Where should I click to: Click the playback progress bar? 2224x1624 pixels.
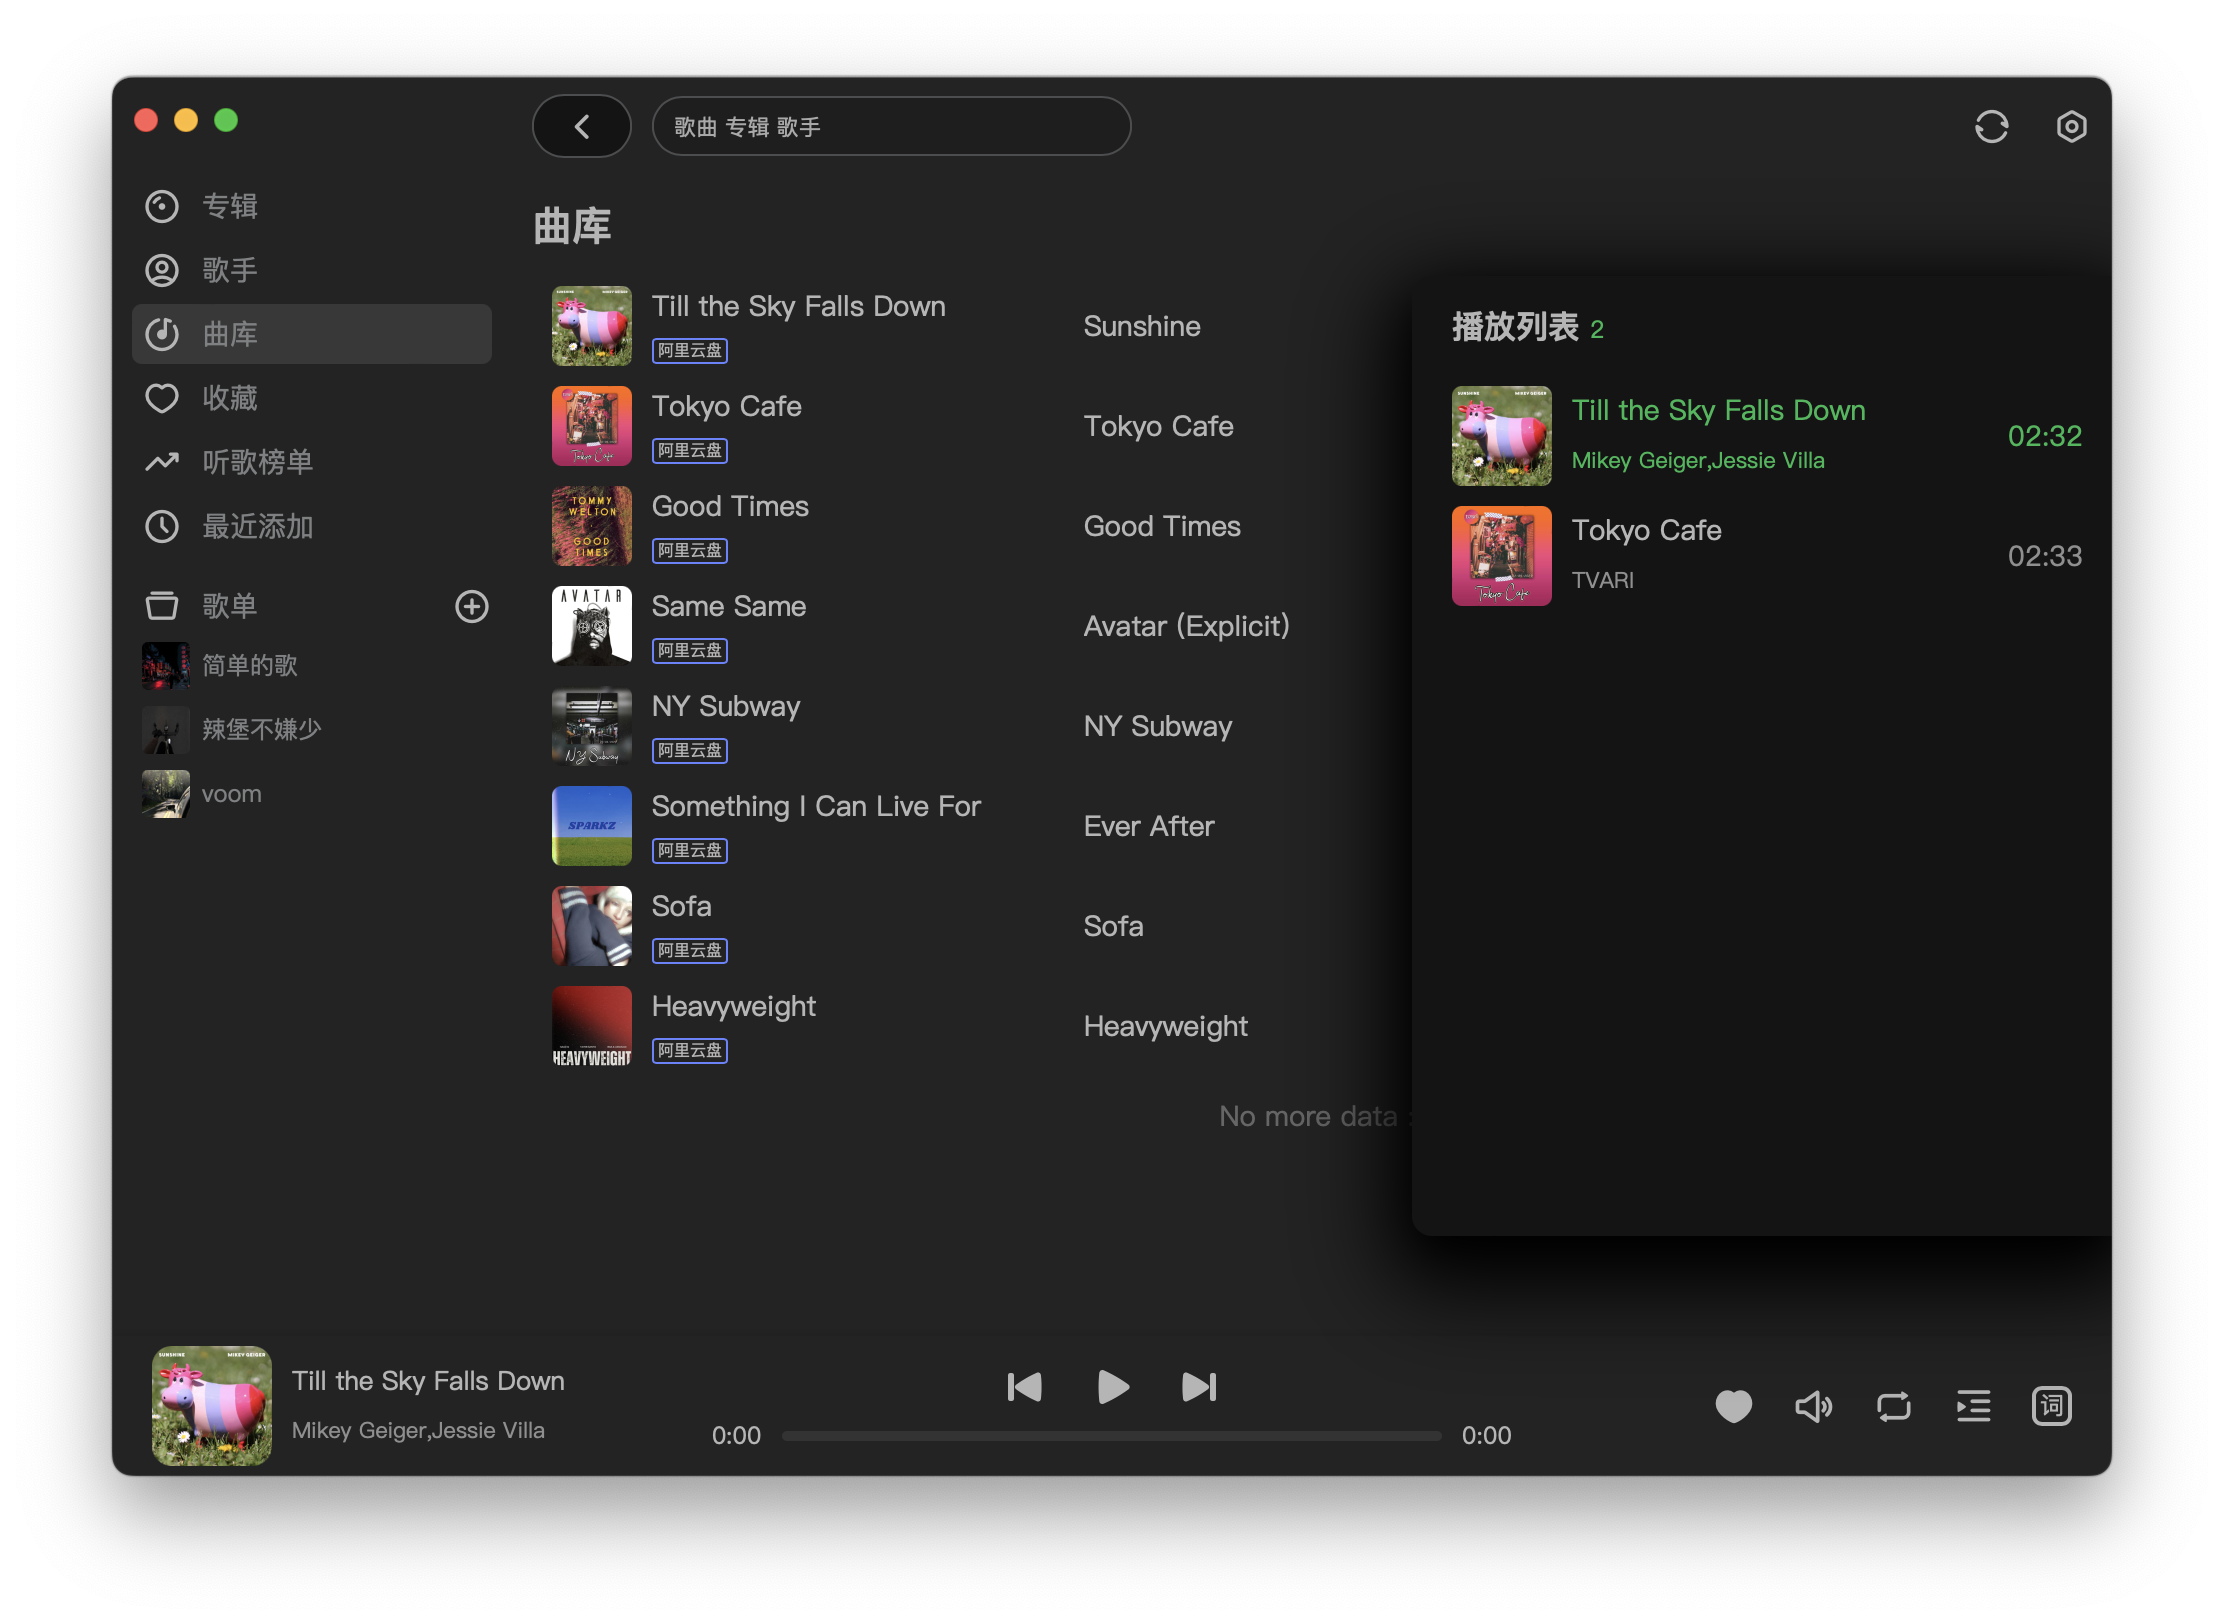click(1110, 1435)
